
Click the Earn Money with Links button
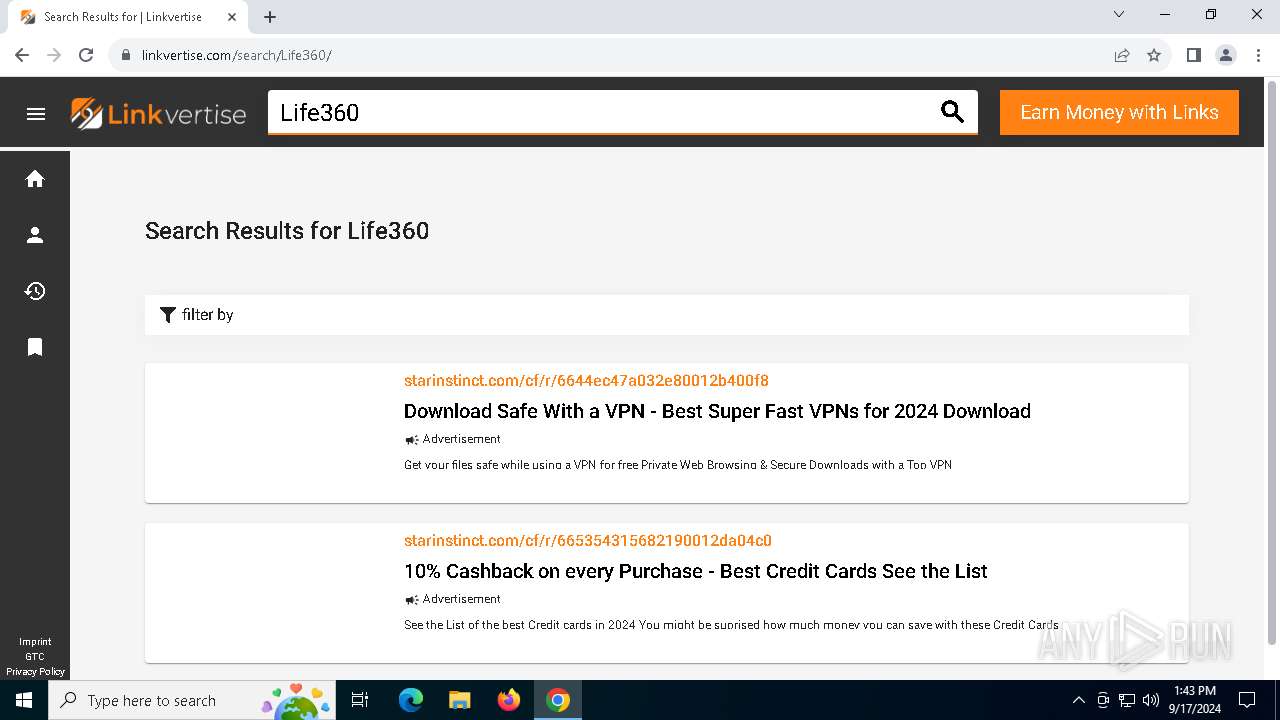tap(1119, 112)
